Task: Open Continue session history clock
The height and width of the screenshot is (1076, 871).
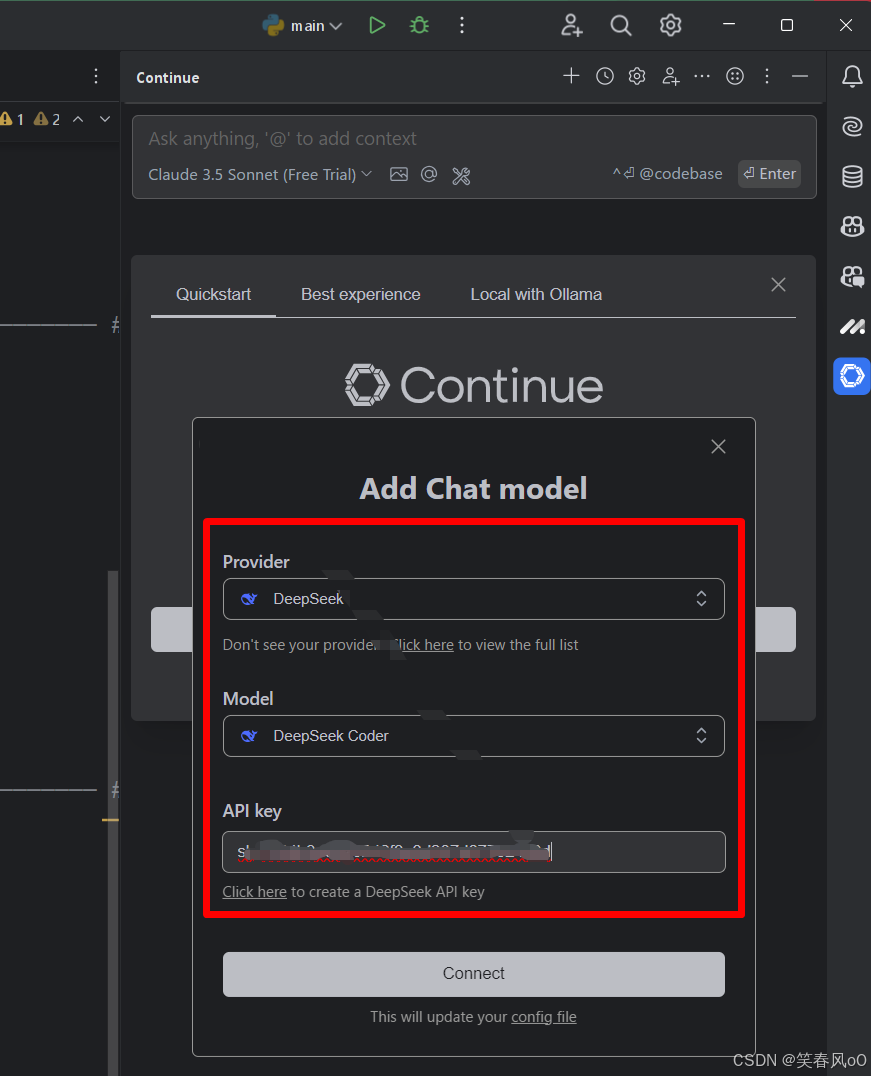Action: tap(605, 76)
